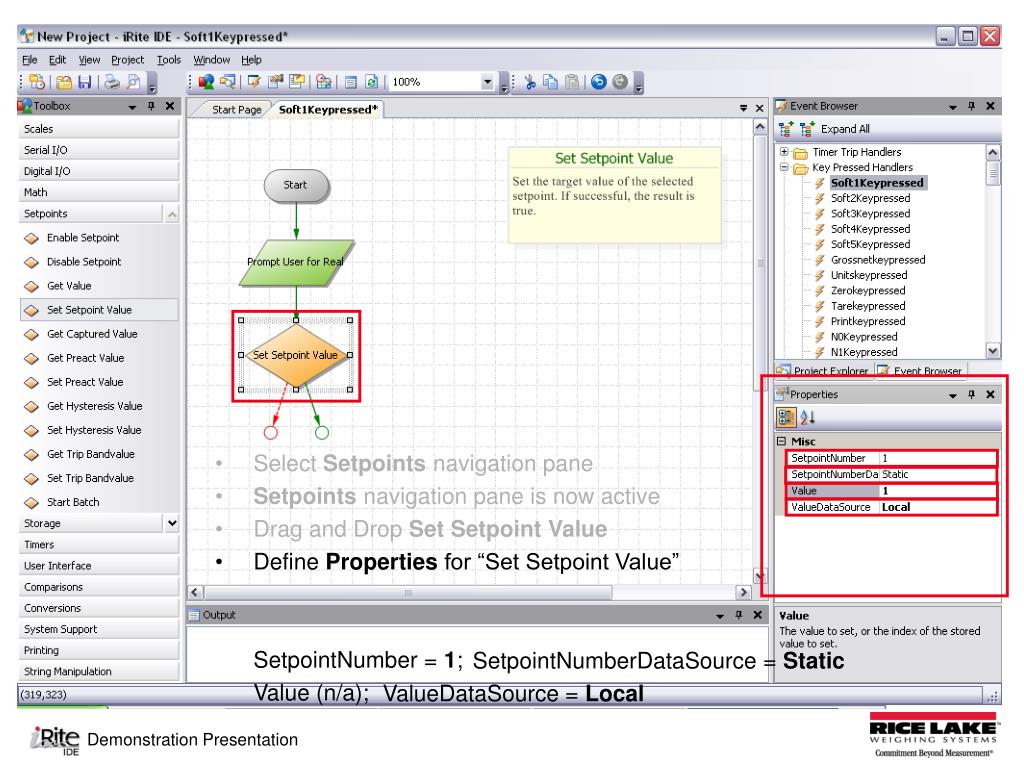Viewport: 1024px width, 768px height.
Task: Click the Cut scissors icon
Action: tap(530, 82)
